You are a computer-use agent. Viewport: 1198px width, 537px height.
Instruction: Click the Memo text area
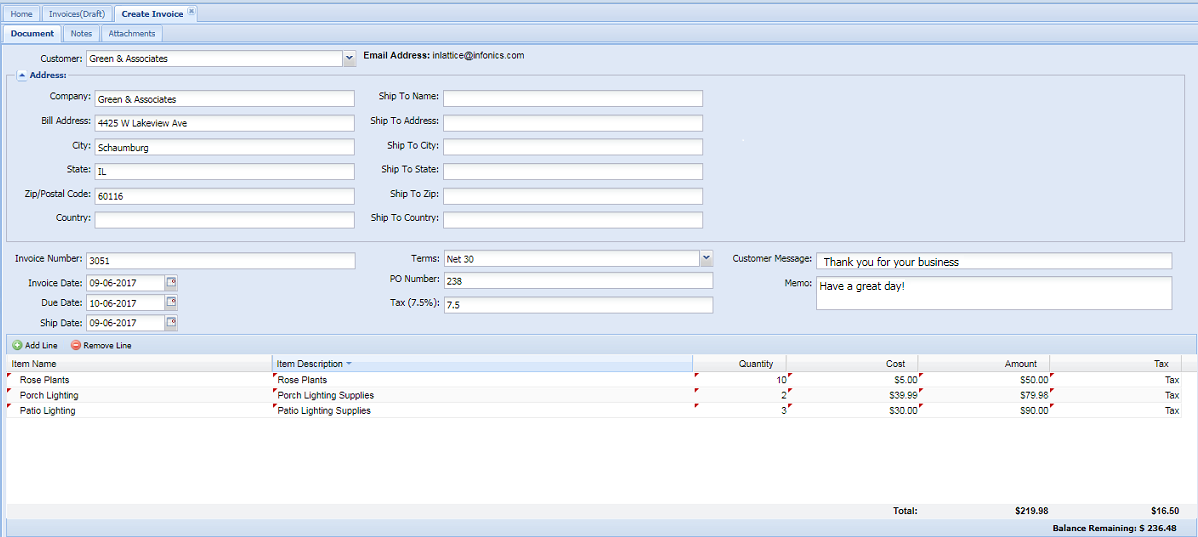[993, 293]
